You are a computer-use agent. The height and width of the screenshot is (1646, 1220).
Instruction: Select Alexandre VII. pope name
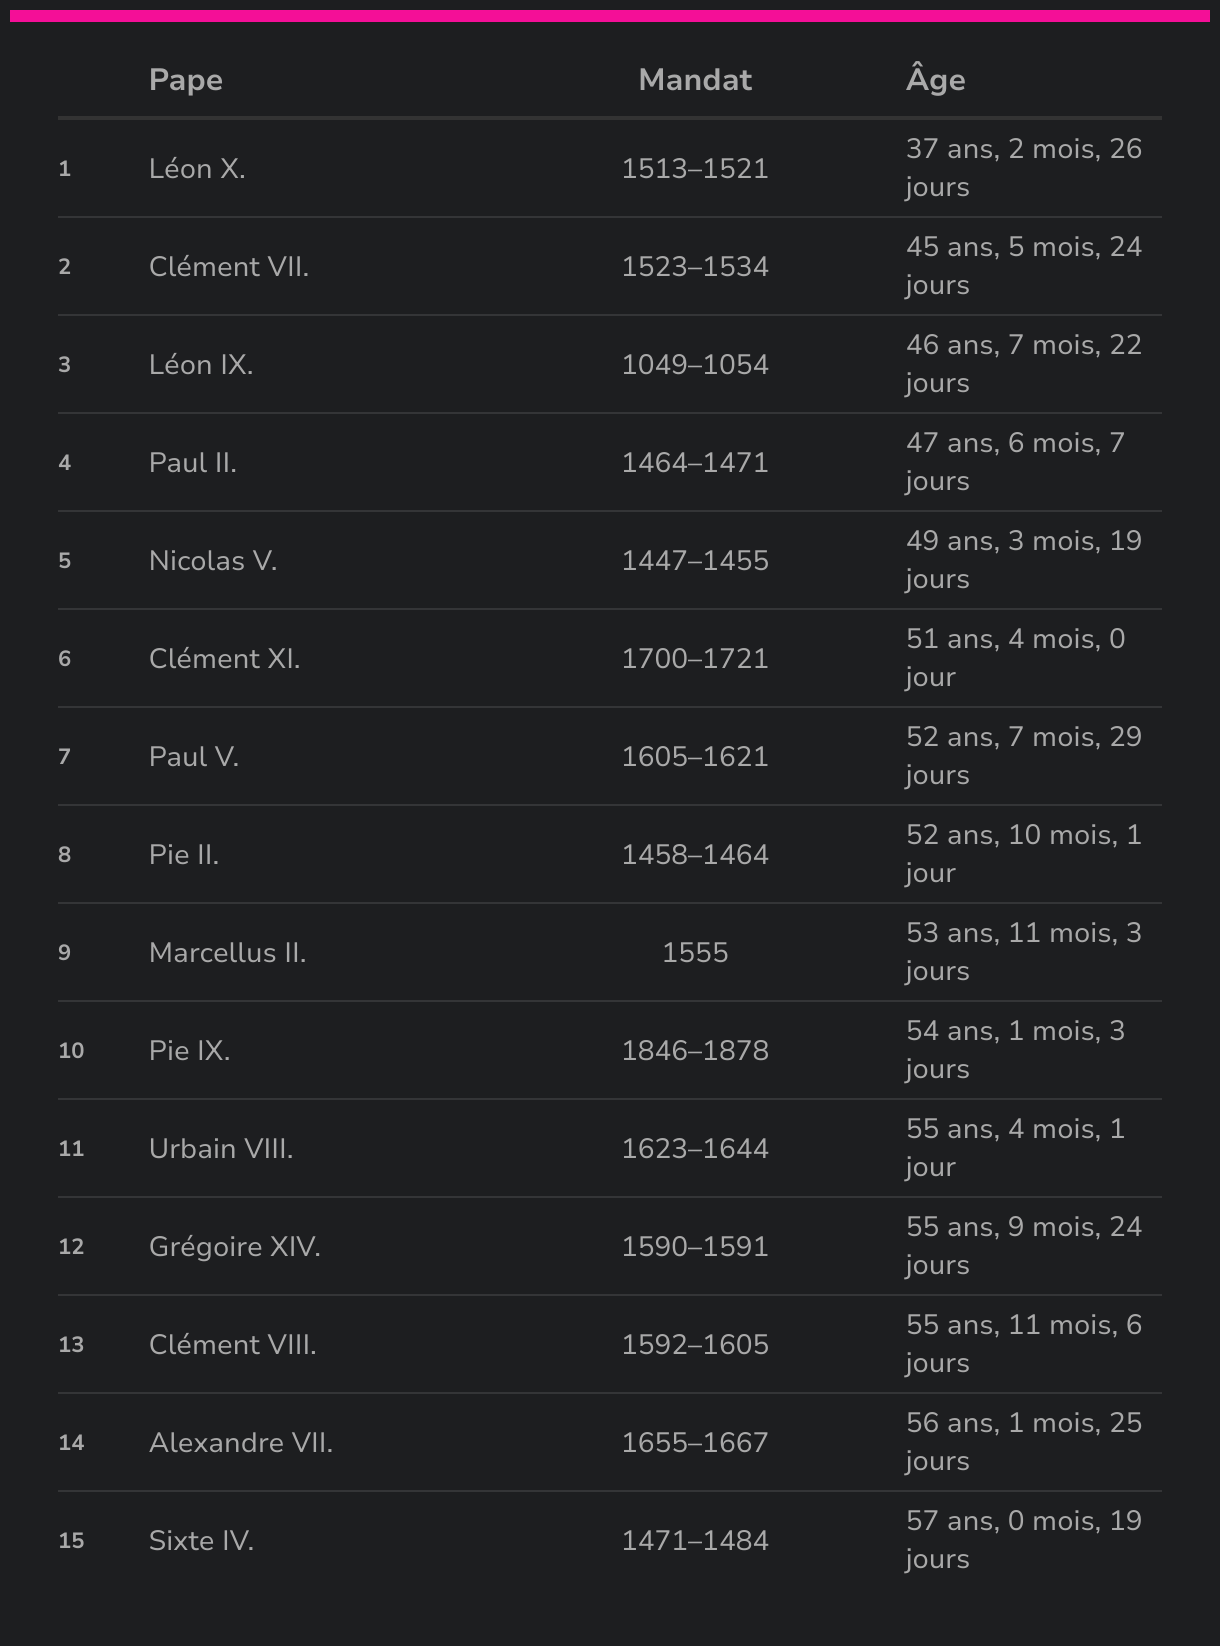point(241,1442)
